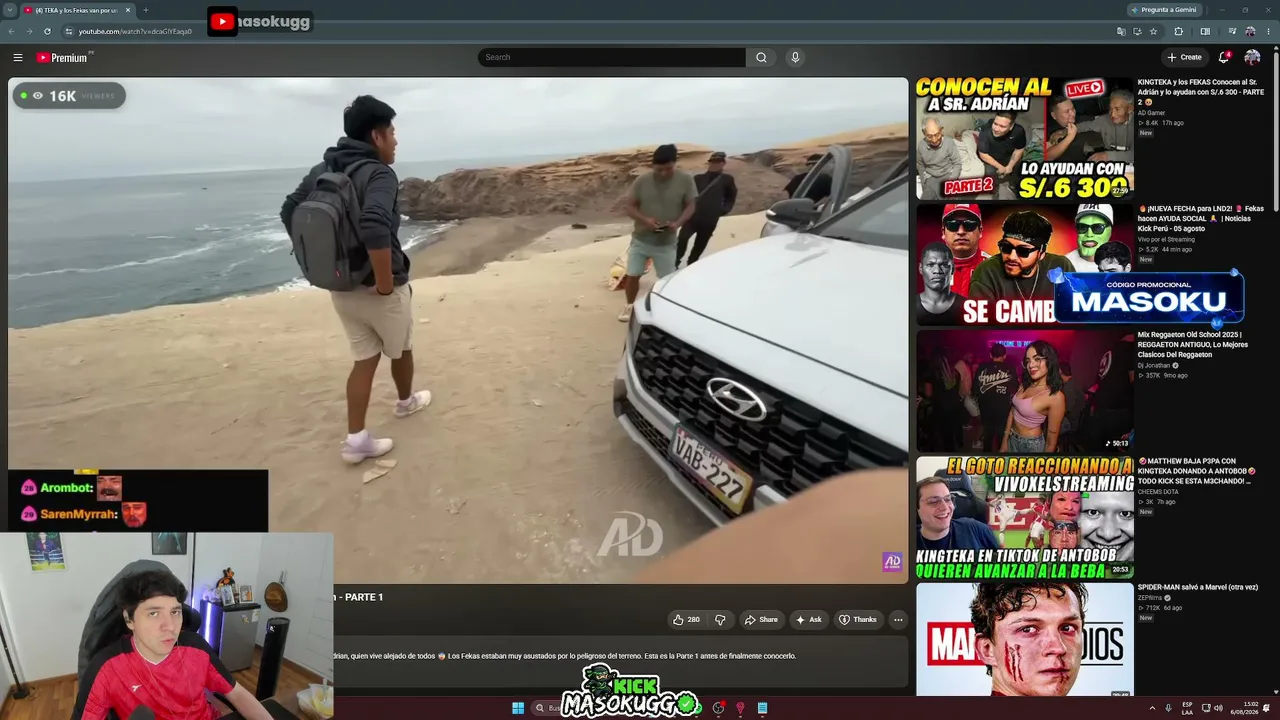Reload the page in Chrome
This screenshot has width=1280, height=720.
pyautogui.click(x=47, y=31)
